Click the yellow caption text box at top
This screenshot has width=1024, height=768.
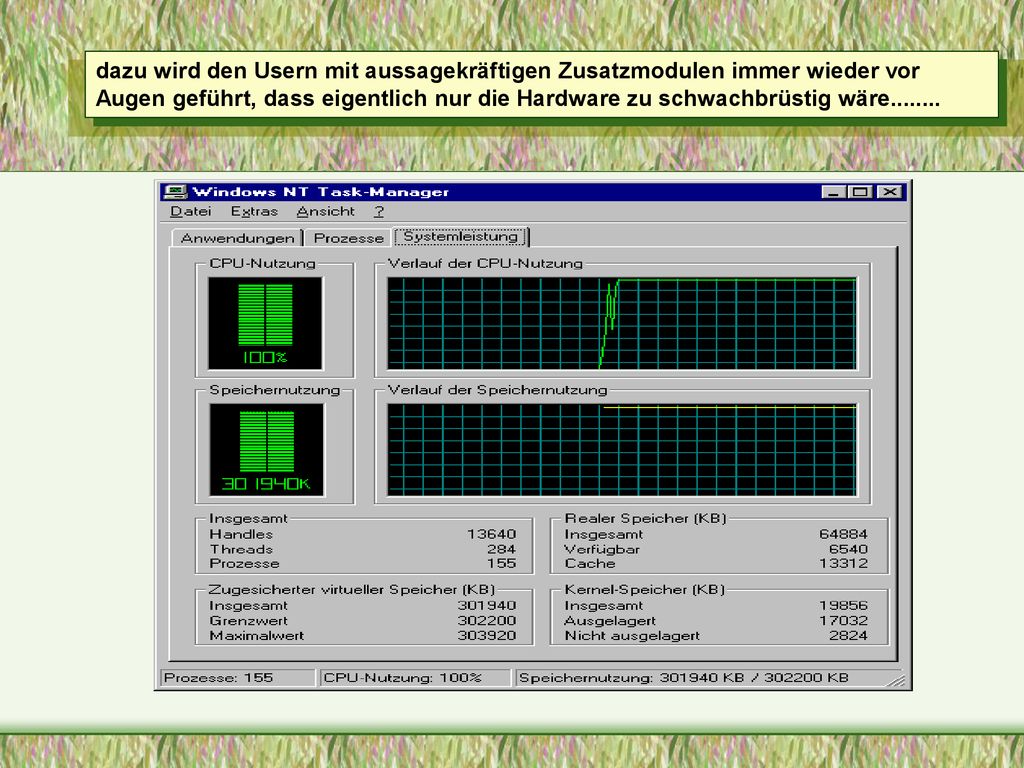(x=541, y=85)
